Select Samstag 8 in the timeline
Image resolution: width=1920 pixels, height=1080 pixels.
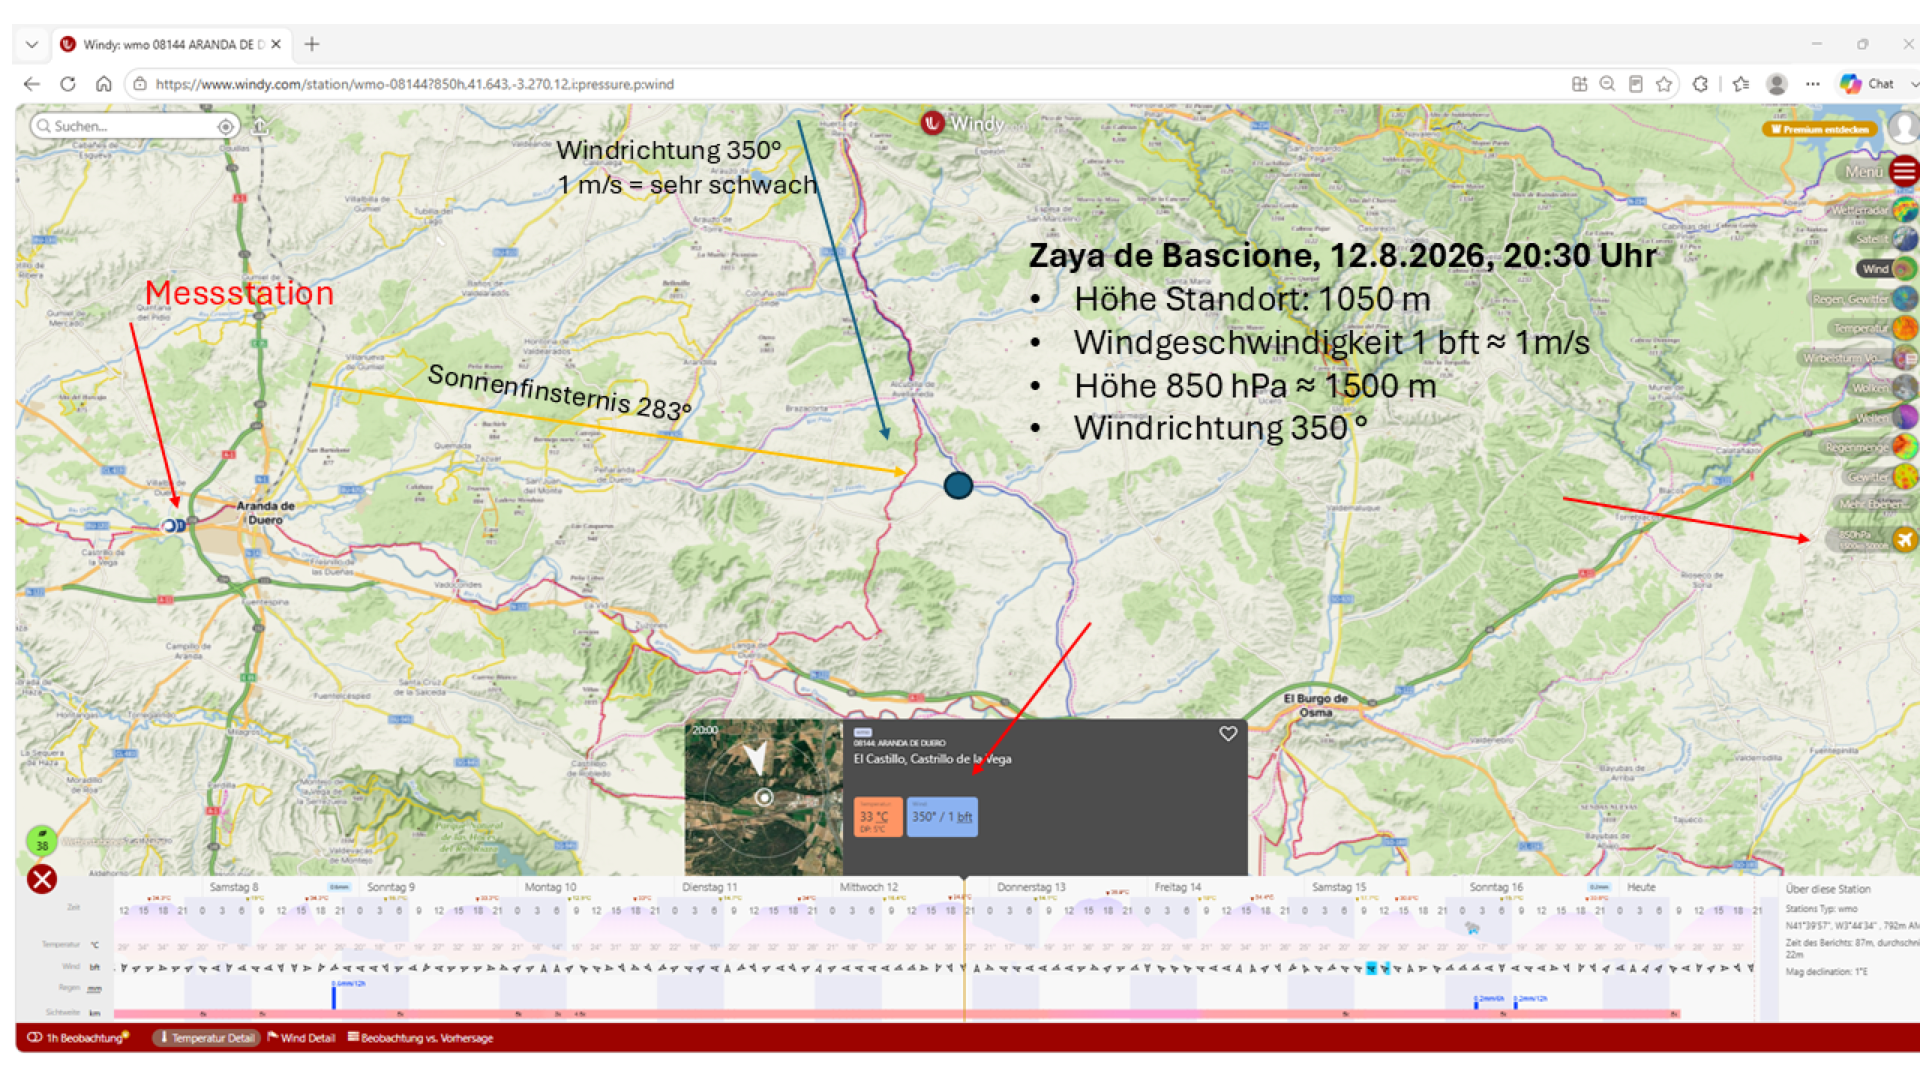pos(234,887)
